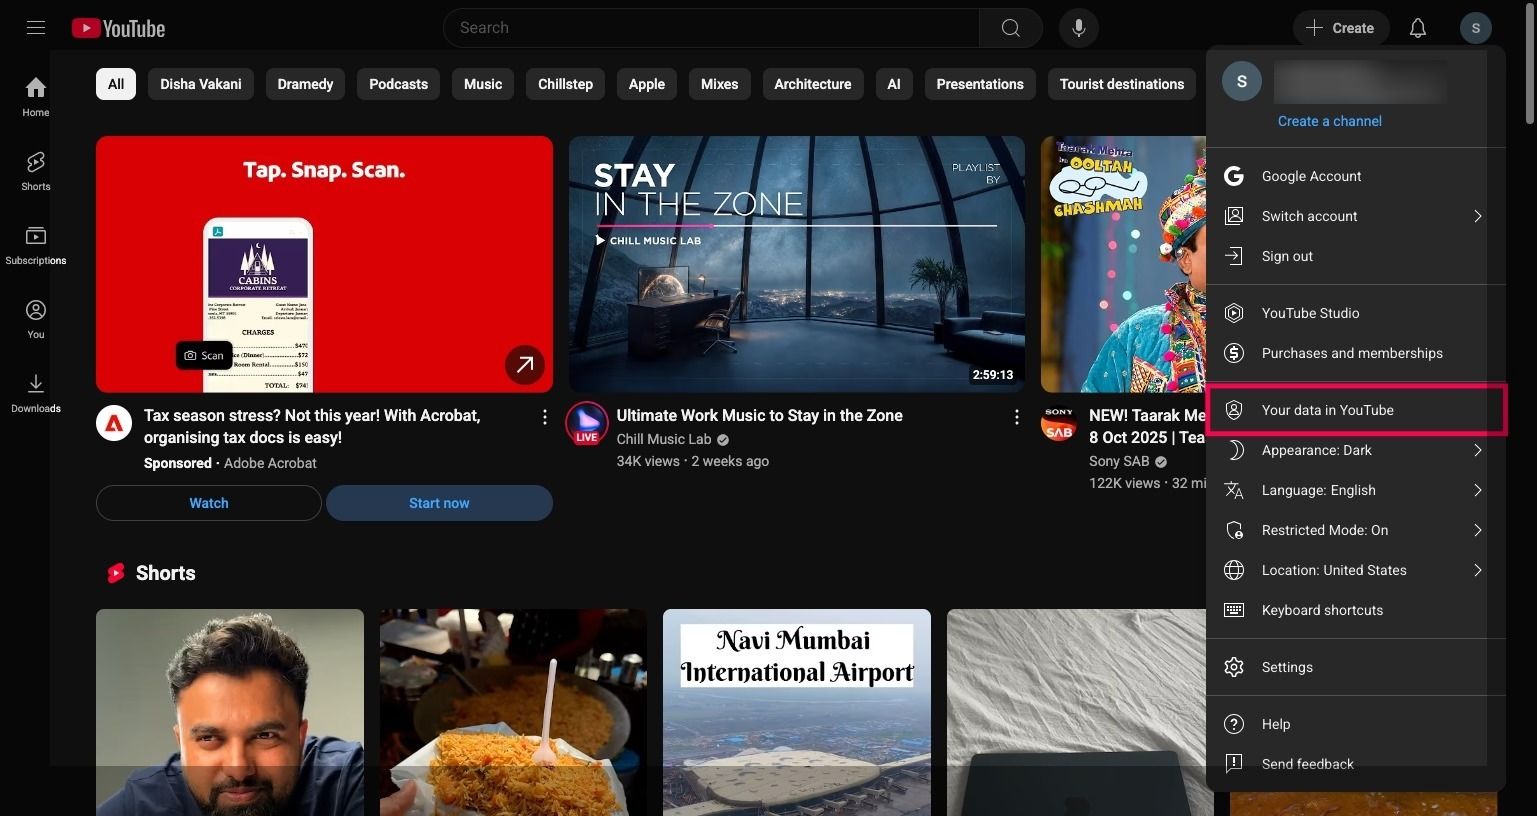Expand the Language: English submenu arrow

(x=1477, y=490)
